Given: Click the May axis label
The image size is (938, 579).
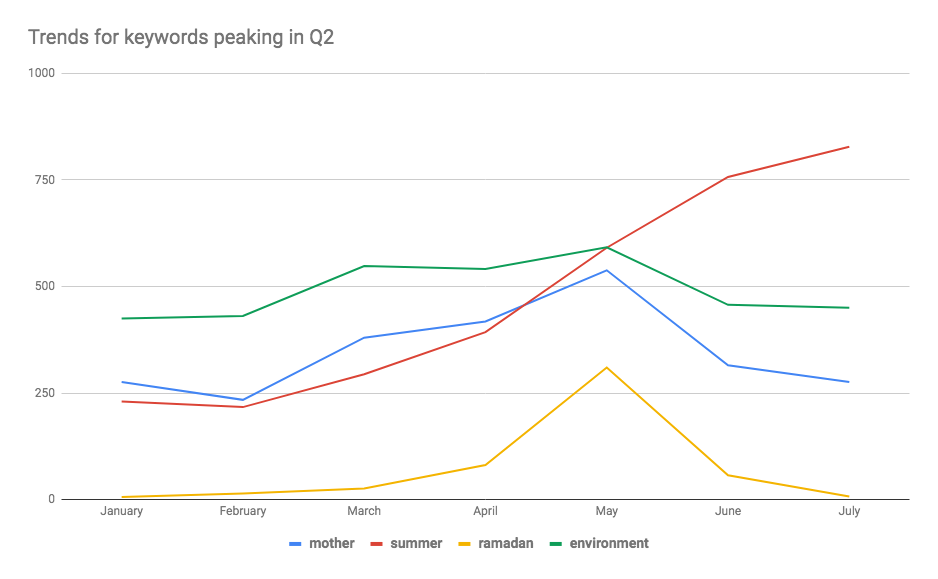Looking at the screenshot, I should [607, 511].
